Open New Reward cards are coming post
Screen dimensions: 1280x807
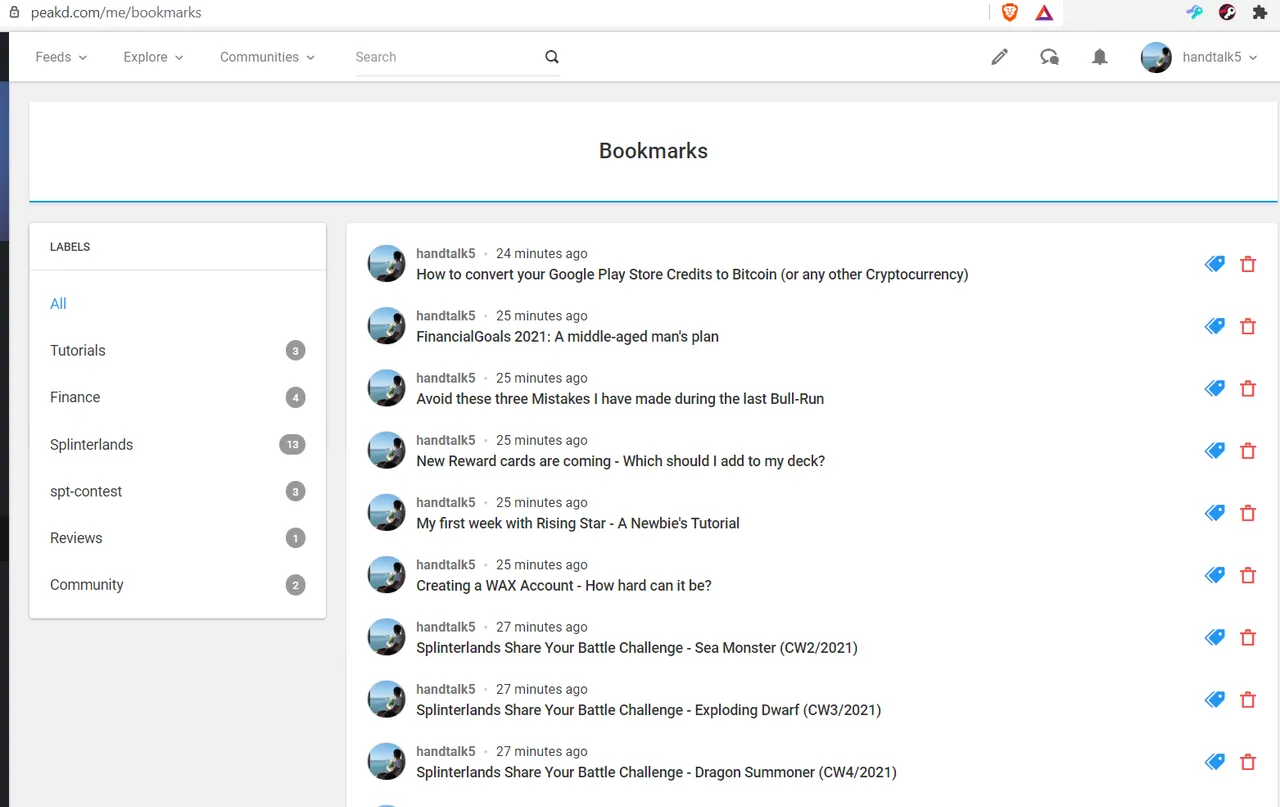[620, 461]
